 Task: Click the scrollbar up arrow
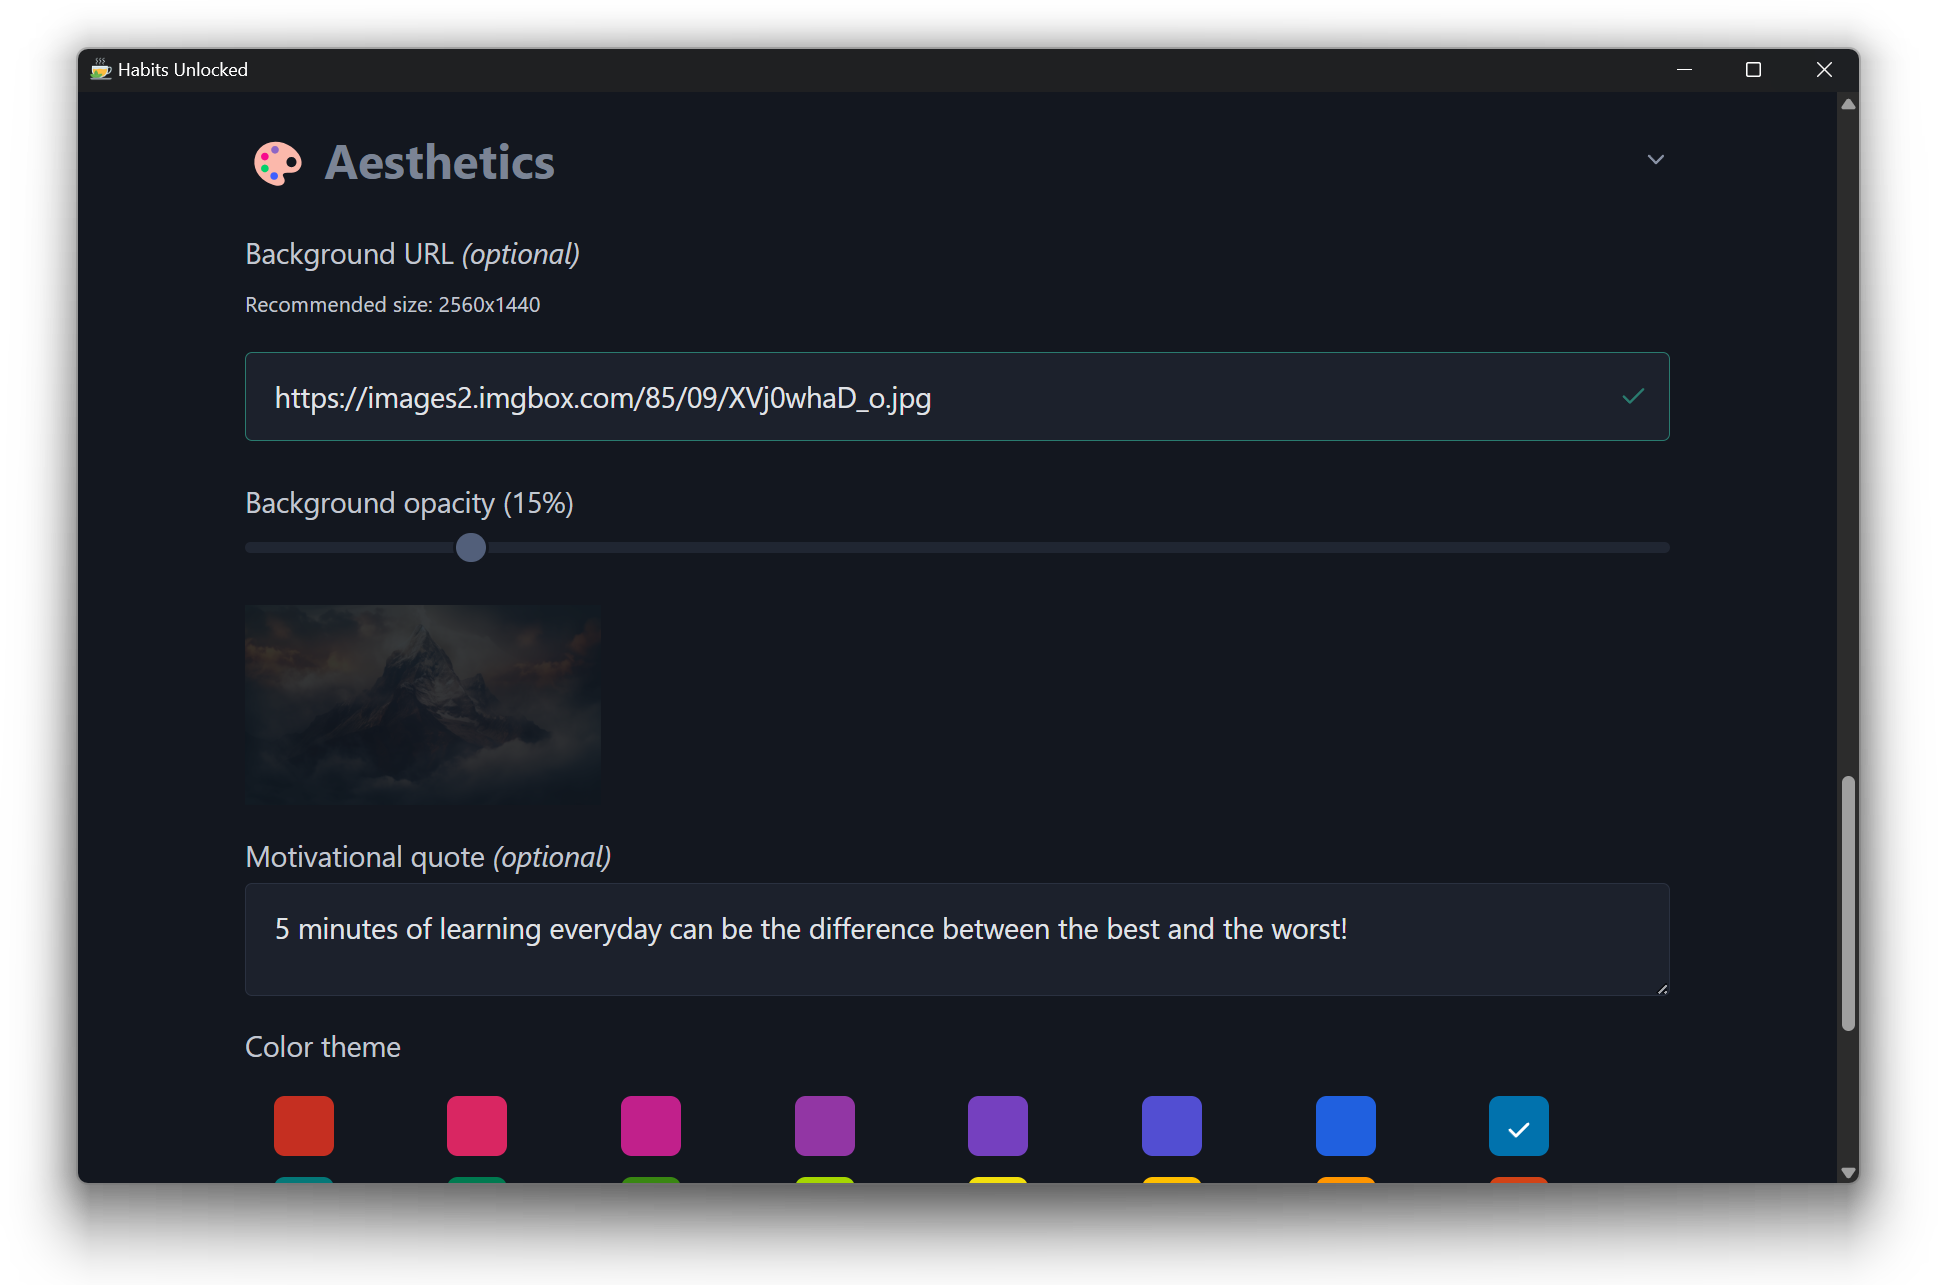[x=1848, y=104]
